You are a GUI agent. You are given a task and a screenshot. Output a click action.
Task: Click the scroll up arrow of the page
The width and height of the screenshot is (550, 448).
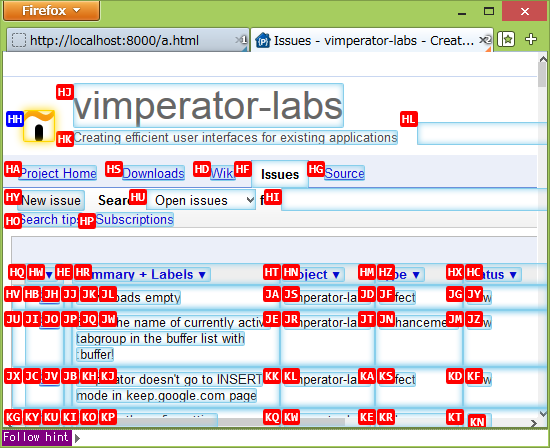point(543,59)
